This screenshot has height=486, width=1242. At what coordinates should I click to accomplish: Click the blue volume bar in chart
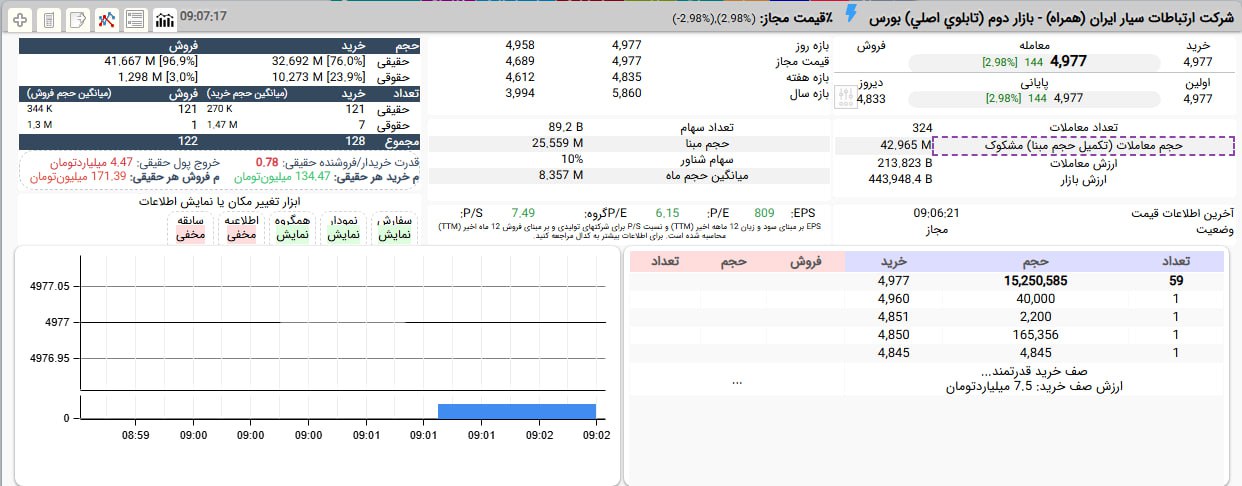pos(517,411)
